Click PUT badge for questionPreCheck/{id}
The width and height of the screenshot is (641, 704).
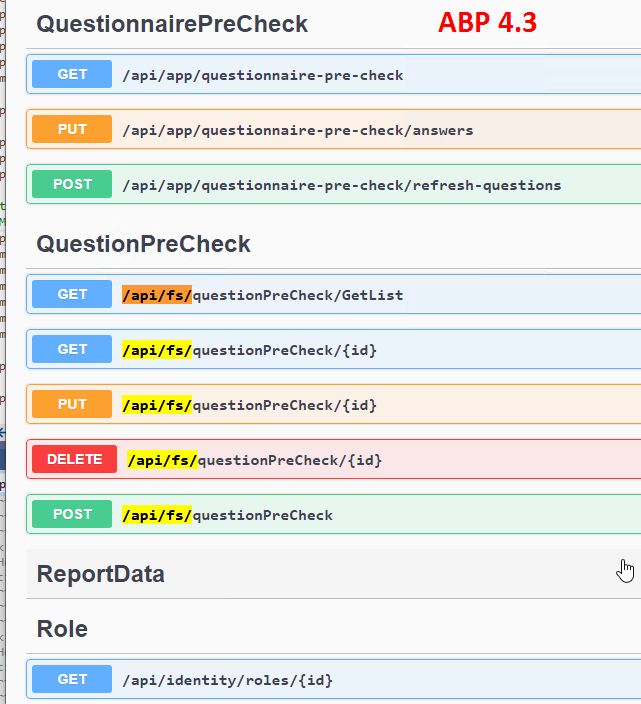[72, 405]
